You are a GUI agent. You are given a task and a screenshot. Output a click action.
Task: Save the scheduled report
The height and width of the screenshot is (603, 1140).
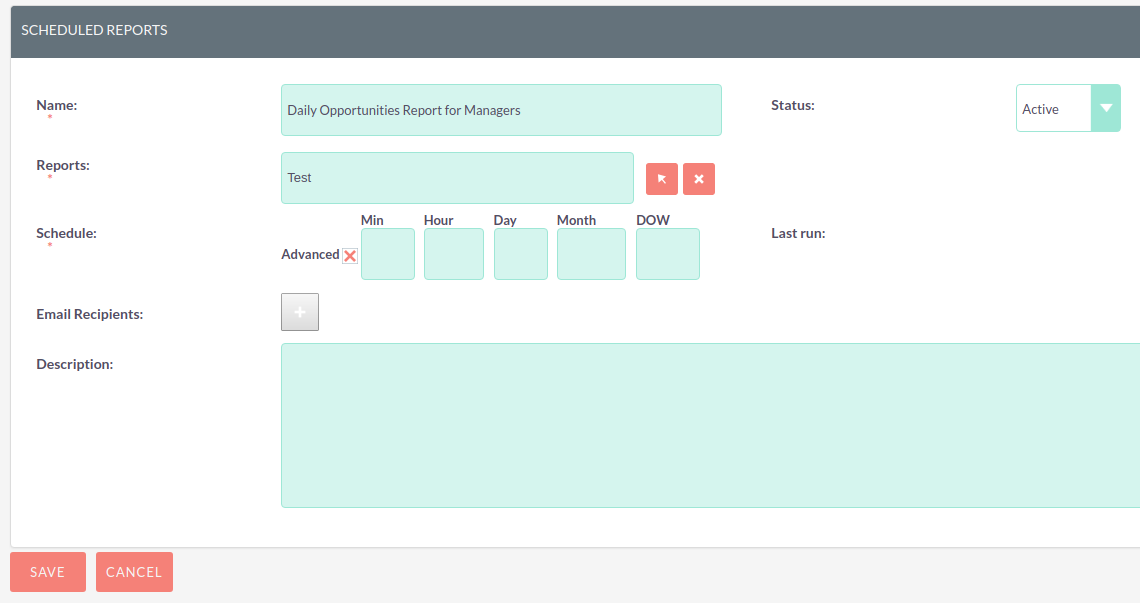coord(47,571)
